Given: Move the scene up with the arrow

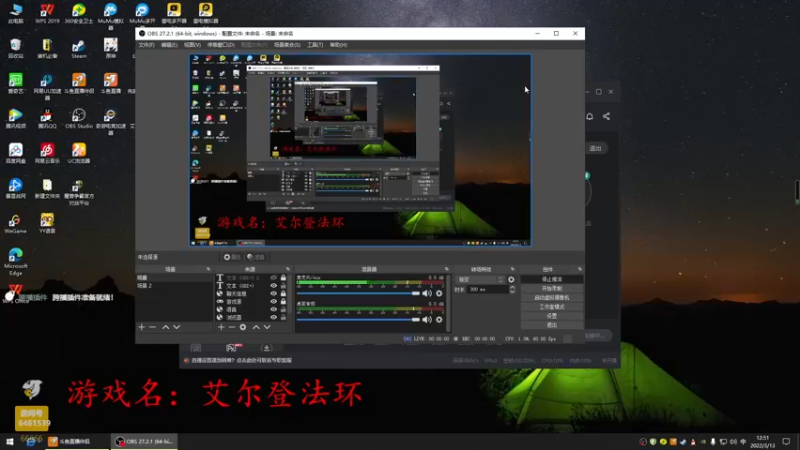Looking at the screenshot, I should point(165,327).
